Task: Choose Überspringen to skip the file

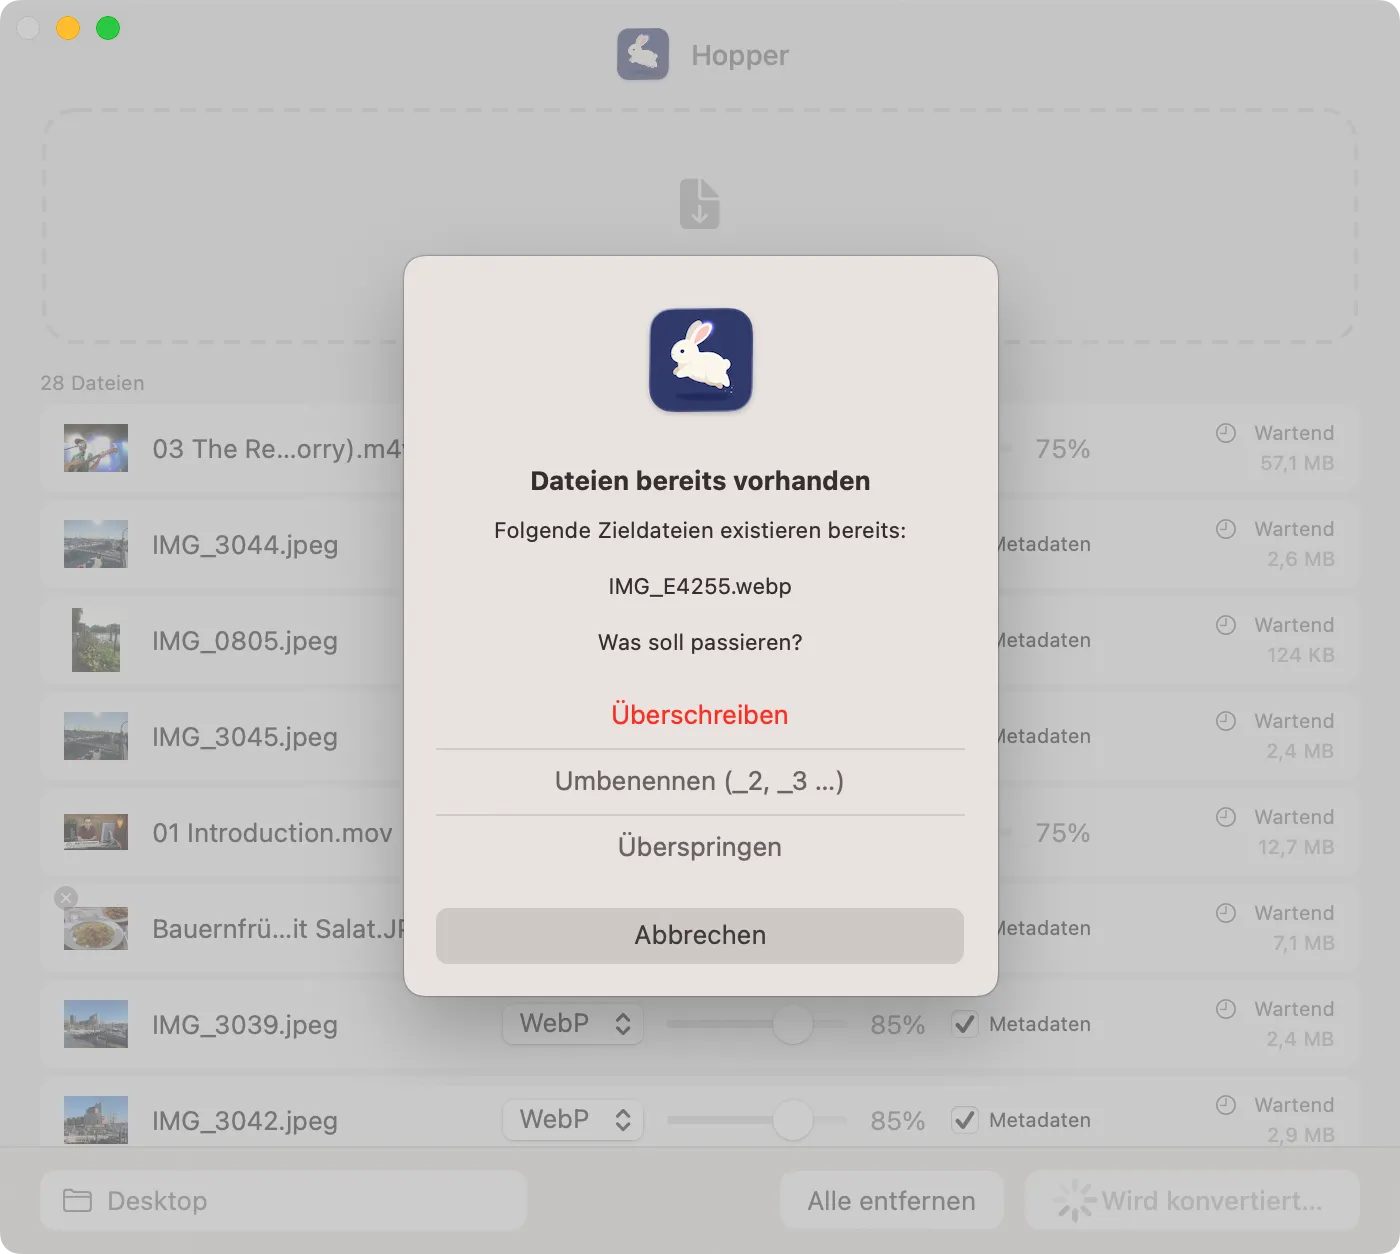Action: tap(699, 847)
